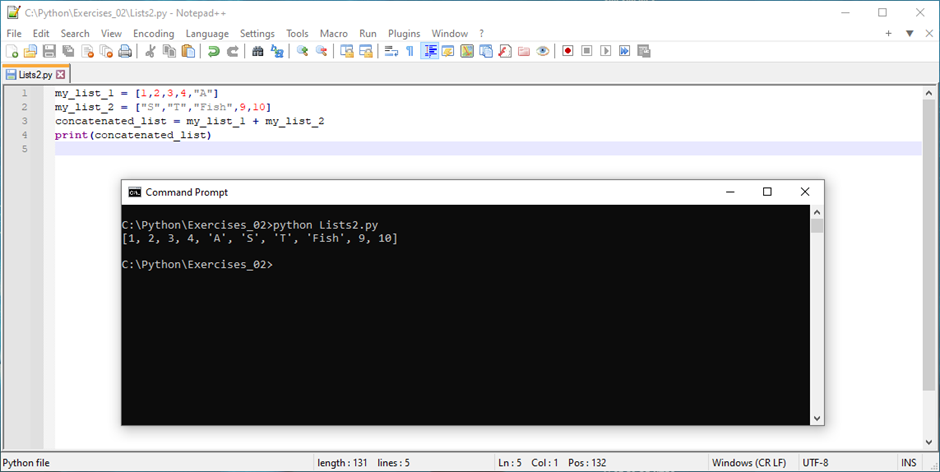Redo the edit via toolbar
Viewport: 940px width, 472px height.
point(233,52)
